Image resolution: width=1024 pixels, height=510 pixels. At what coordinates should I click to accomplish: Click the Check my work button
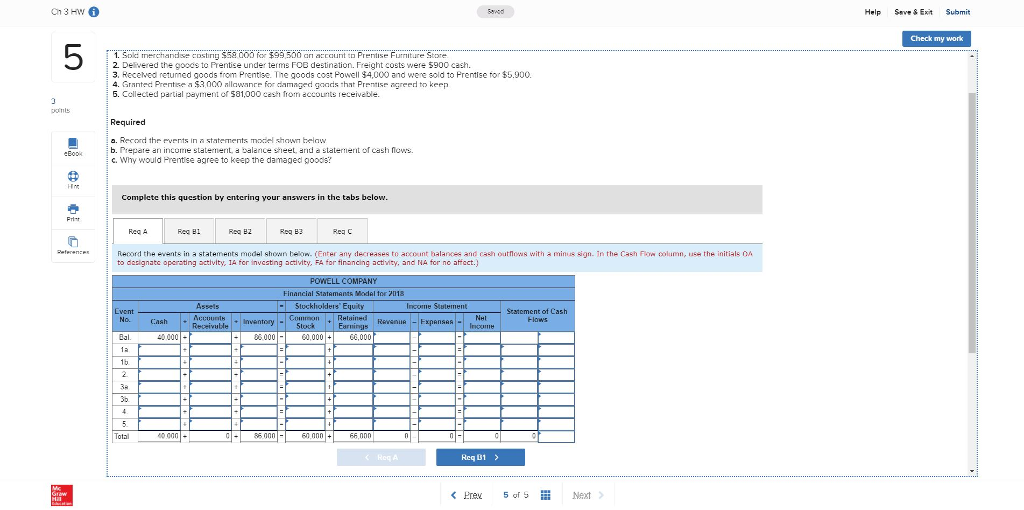936,39
